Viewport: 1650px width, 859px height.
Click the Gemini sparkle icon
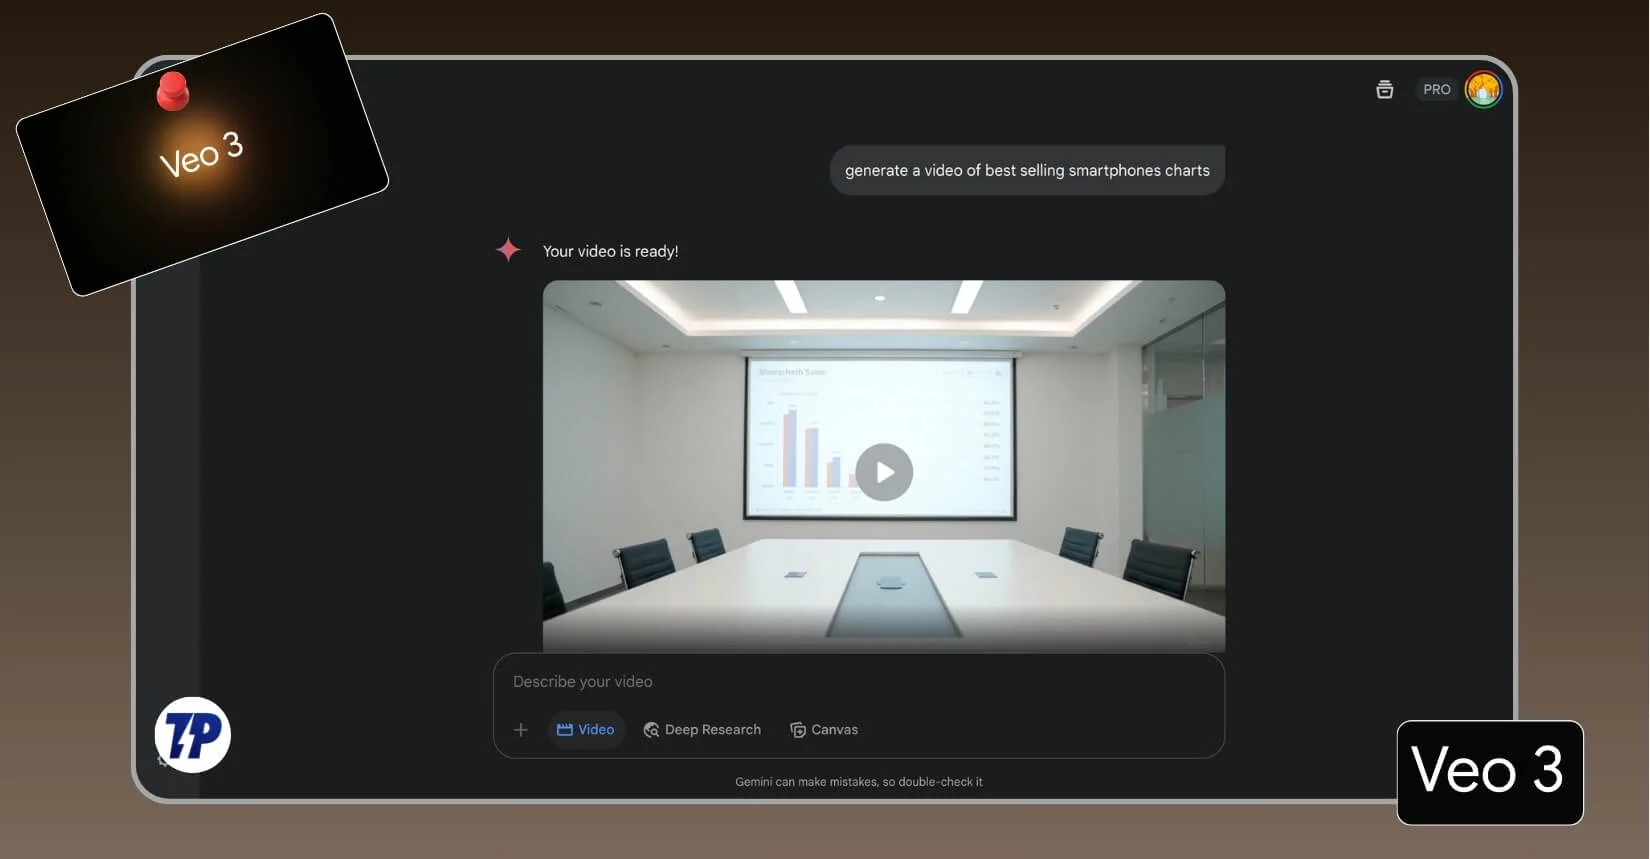point(508,250)
